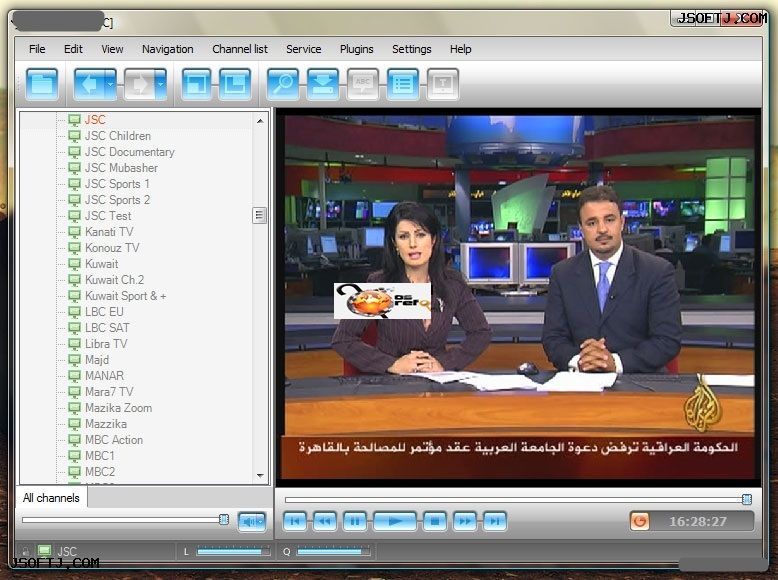Toggle the ABC subtitles toolbar icon

pos(363,84)
